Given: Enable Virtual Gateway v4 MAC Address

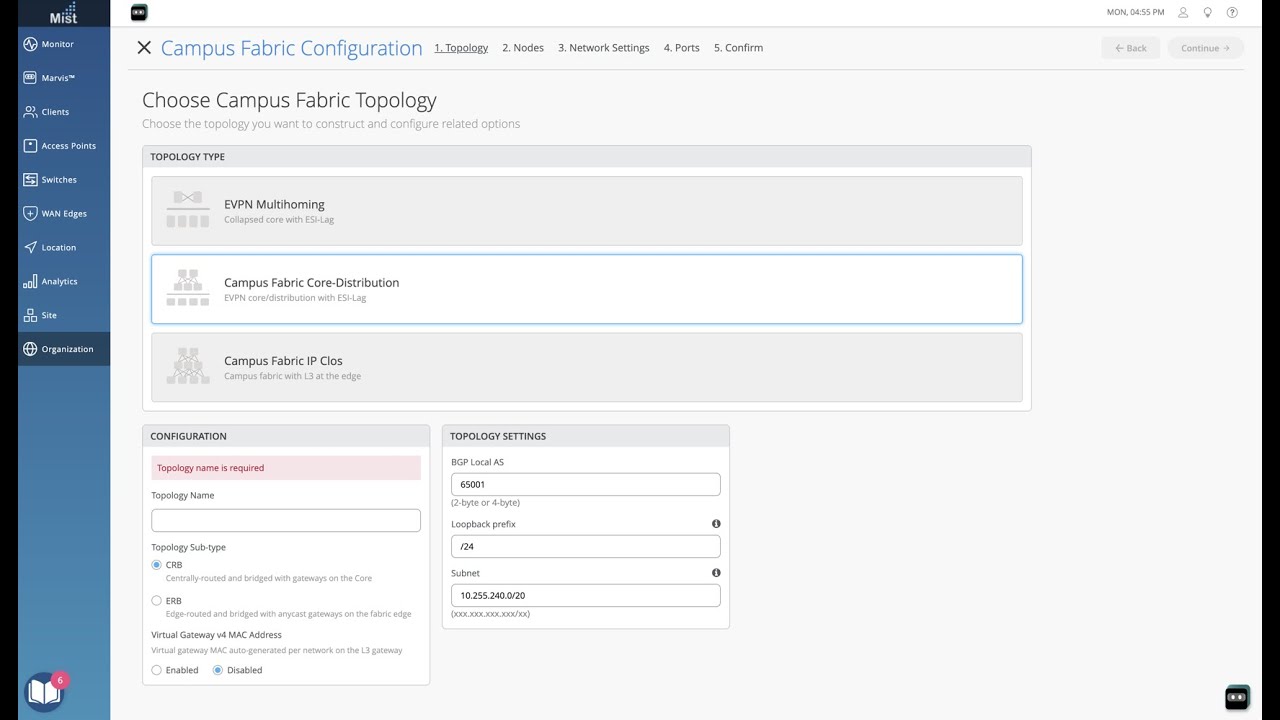Looking at the screenshot, I should pos(157,670).
